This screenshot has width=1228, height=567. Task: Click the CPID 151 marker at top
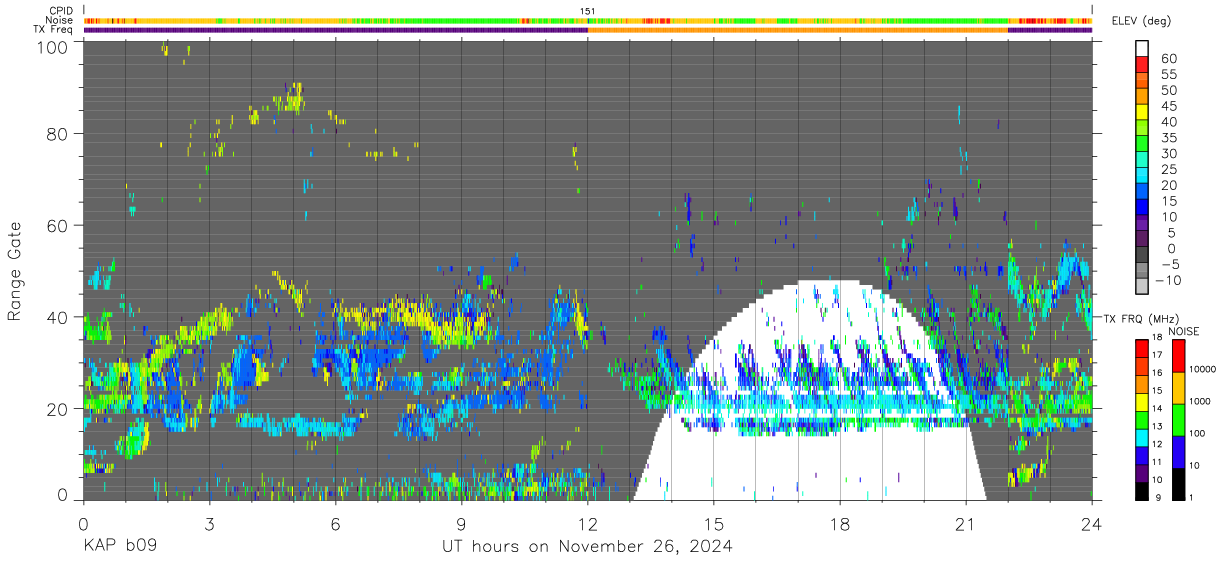[588, 11]
